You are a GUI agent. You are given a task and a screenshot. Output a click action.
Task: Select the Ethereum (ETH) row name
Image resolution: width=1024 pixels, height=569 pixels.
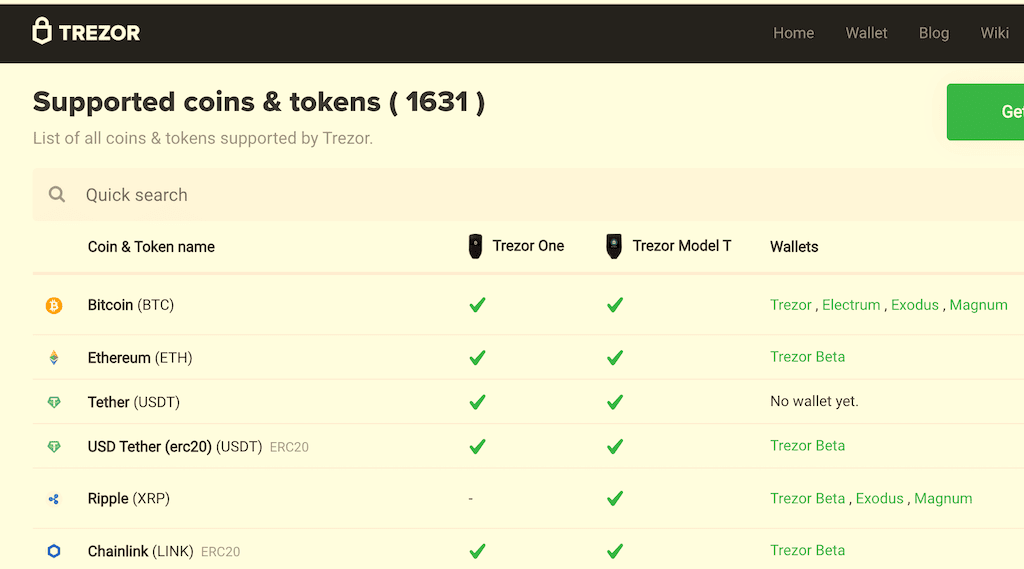(140, 358)
